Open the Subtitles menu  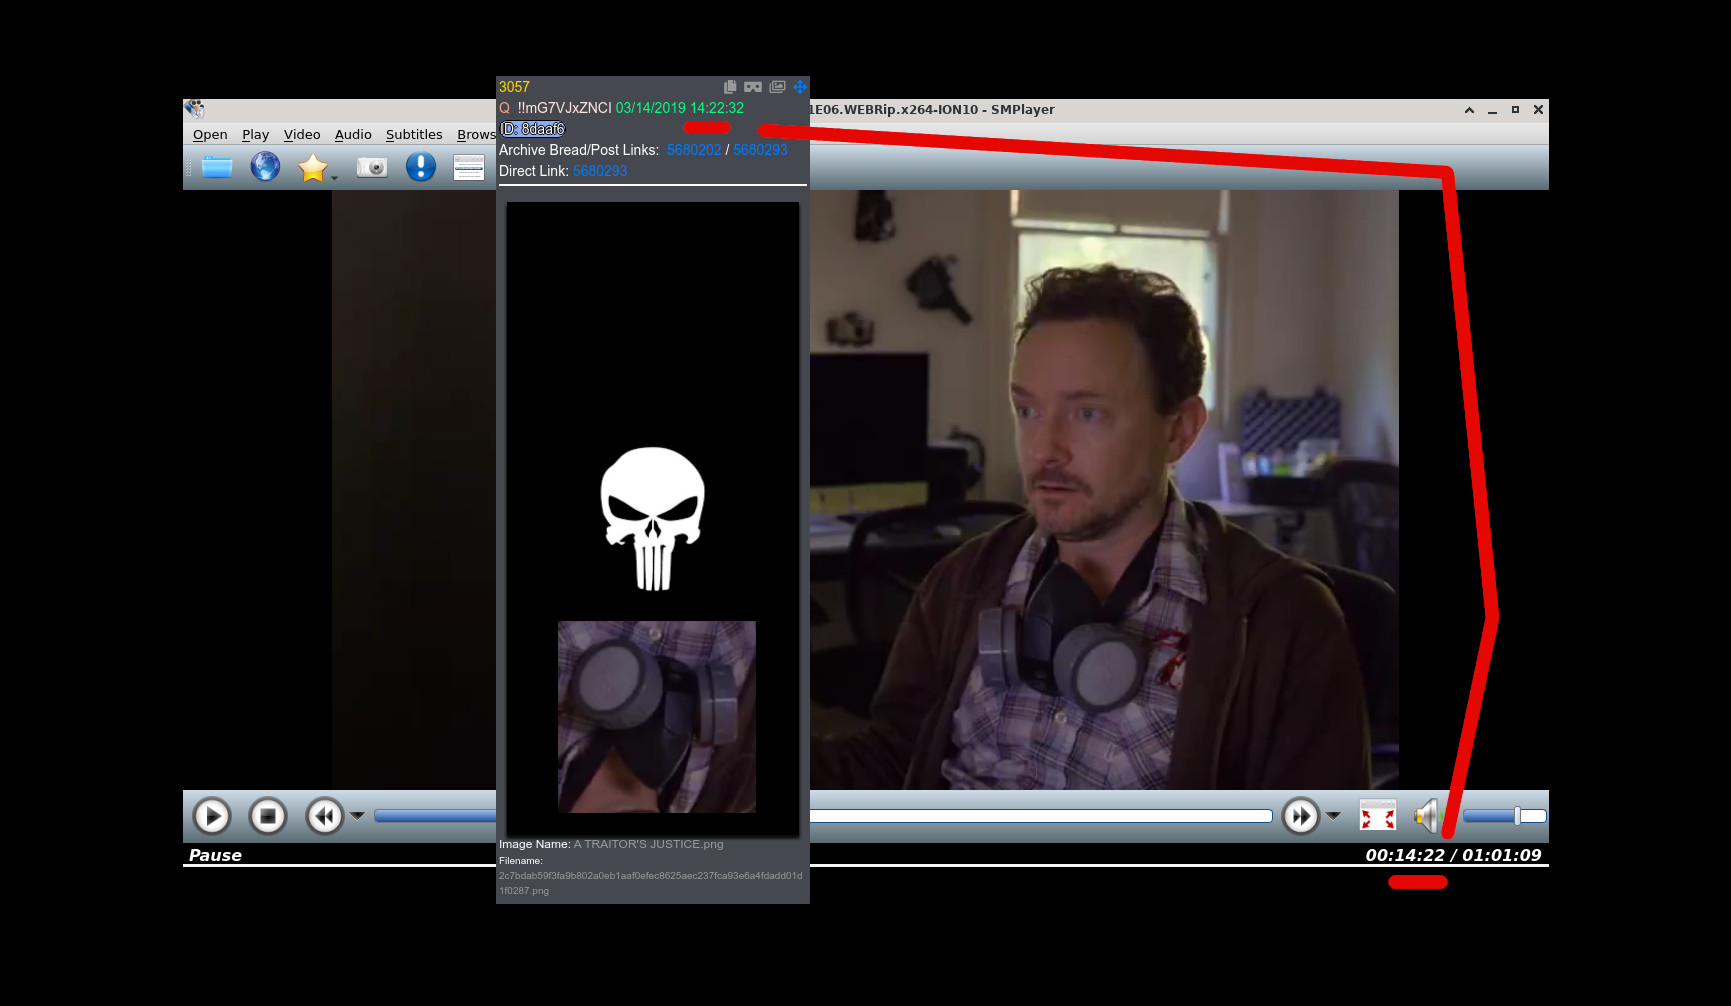point(413,135)
